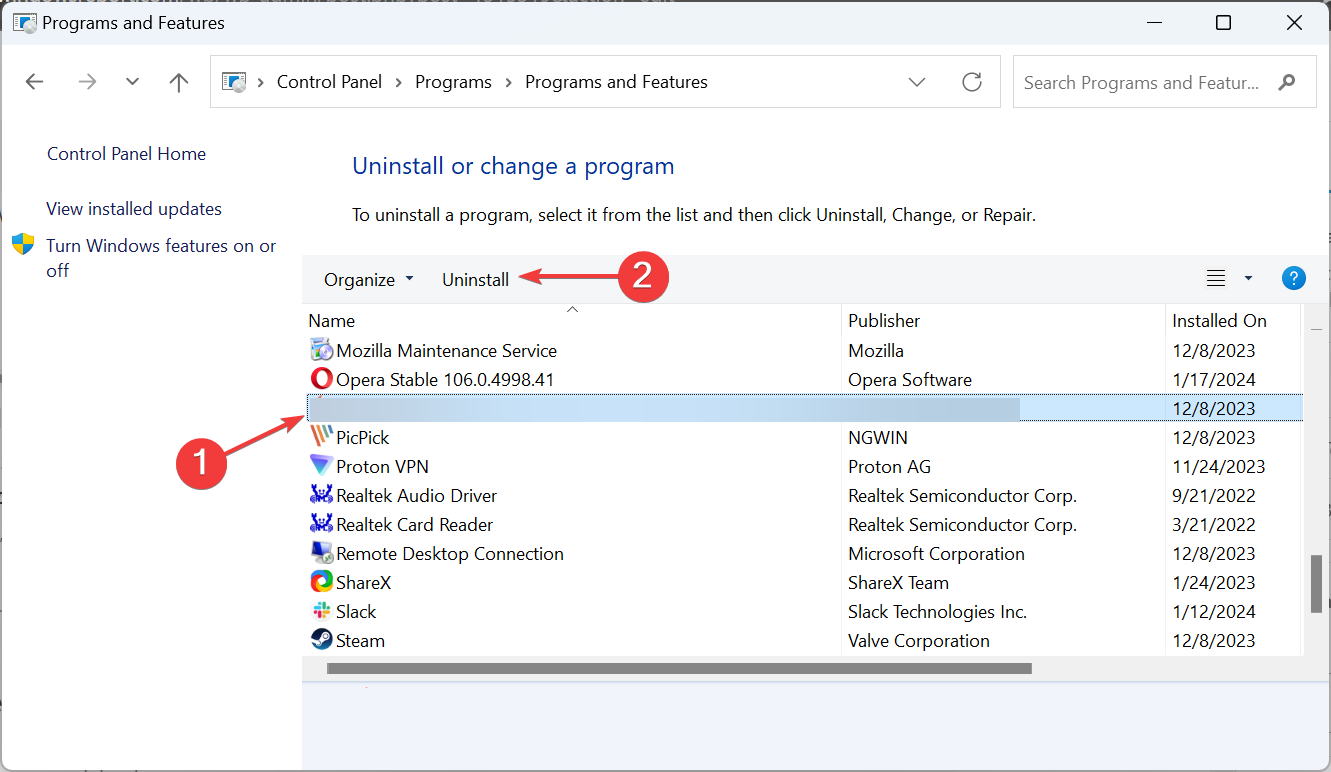Image resolution: width=1331 pixels, height=772 pixels.
Task: Maximize the Programs and Features window
Action: (1223, 22)
